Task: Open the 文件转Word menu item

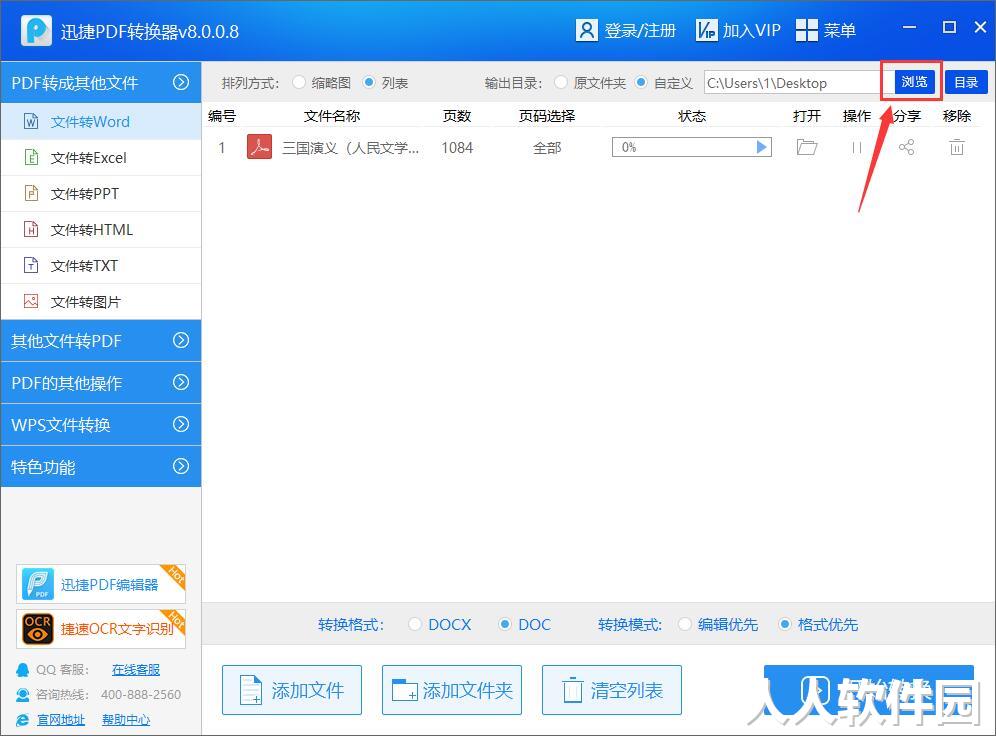Action: tap(101, 121)
